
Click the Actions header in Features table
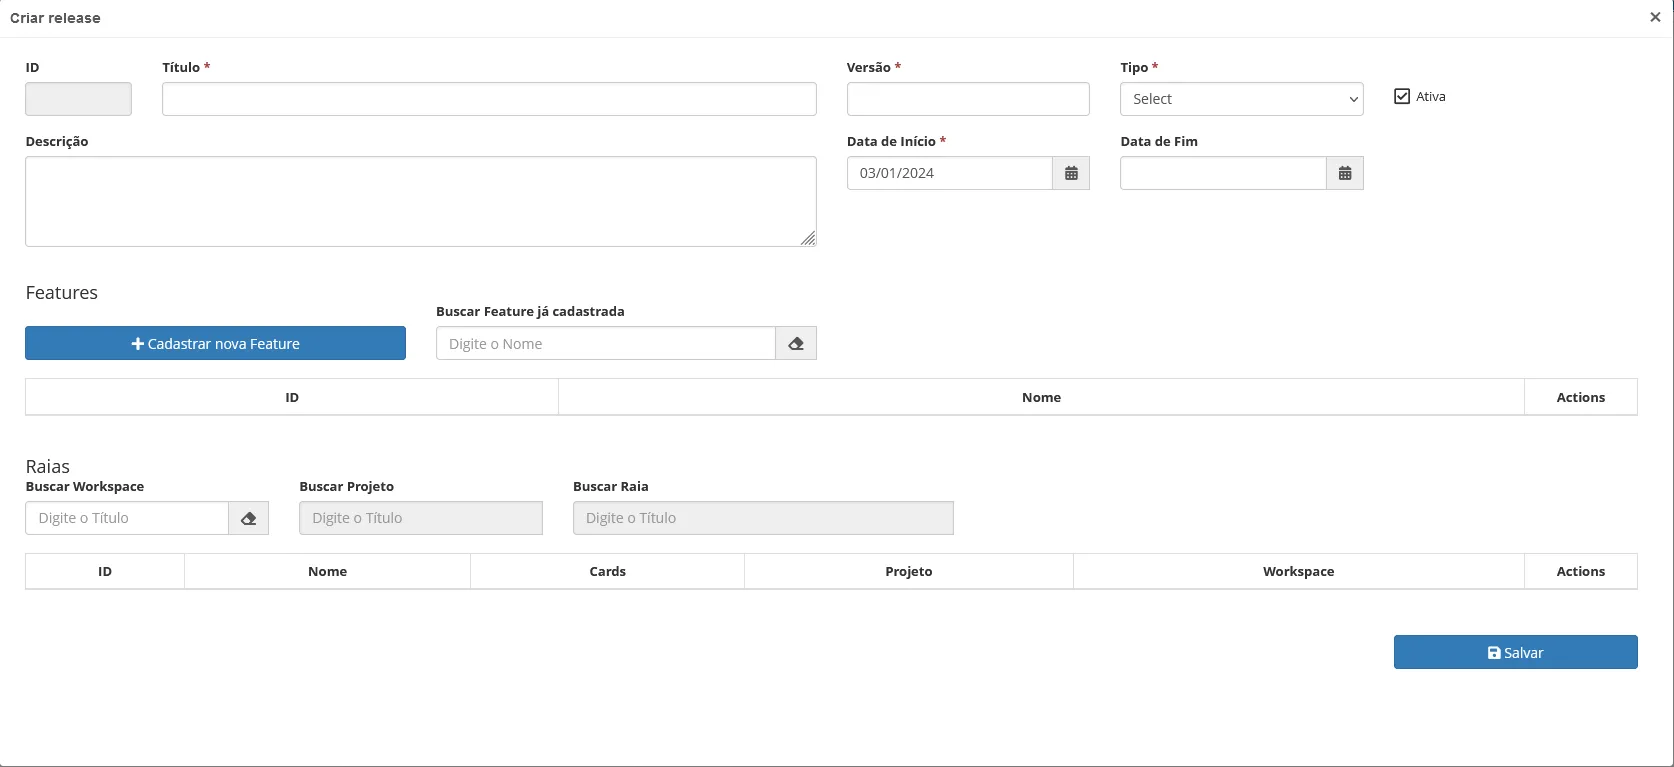click(x=1581, y=397)
